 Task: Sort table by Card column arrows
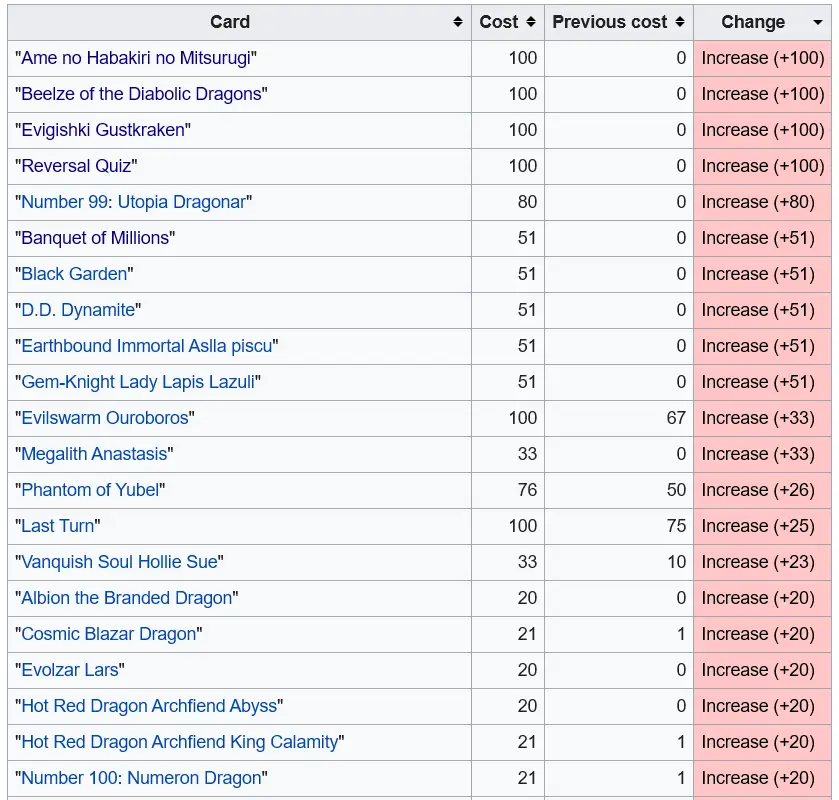point(458,22)
